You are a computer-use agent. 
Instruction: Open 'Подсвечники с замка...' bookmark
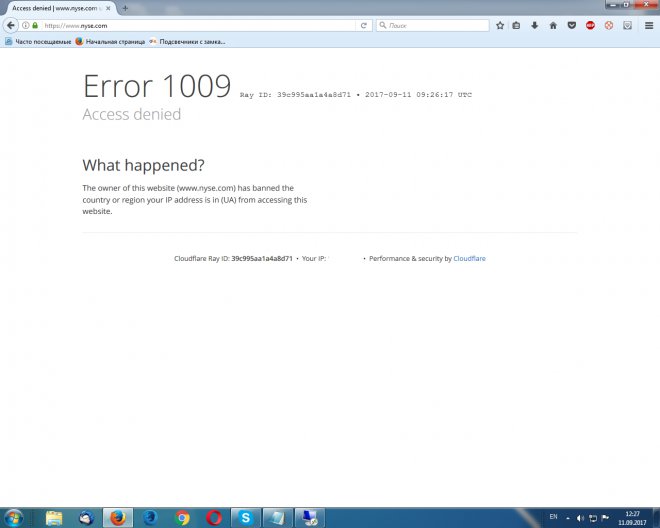190,42
